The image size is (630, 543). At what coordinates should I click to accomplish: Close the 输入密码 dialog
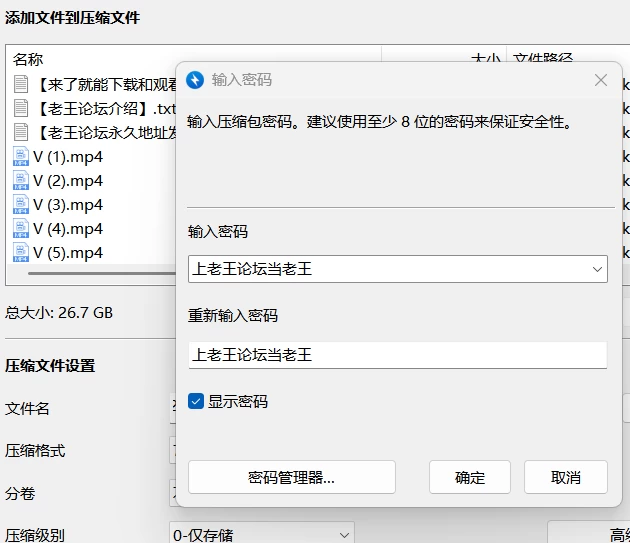pyautogui.click(x=601, y=80)
